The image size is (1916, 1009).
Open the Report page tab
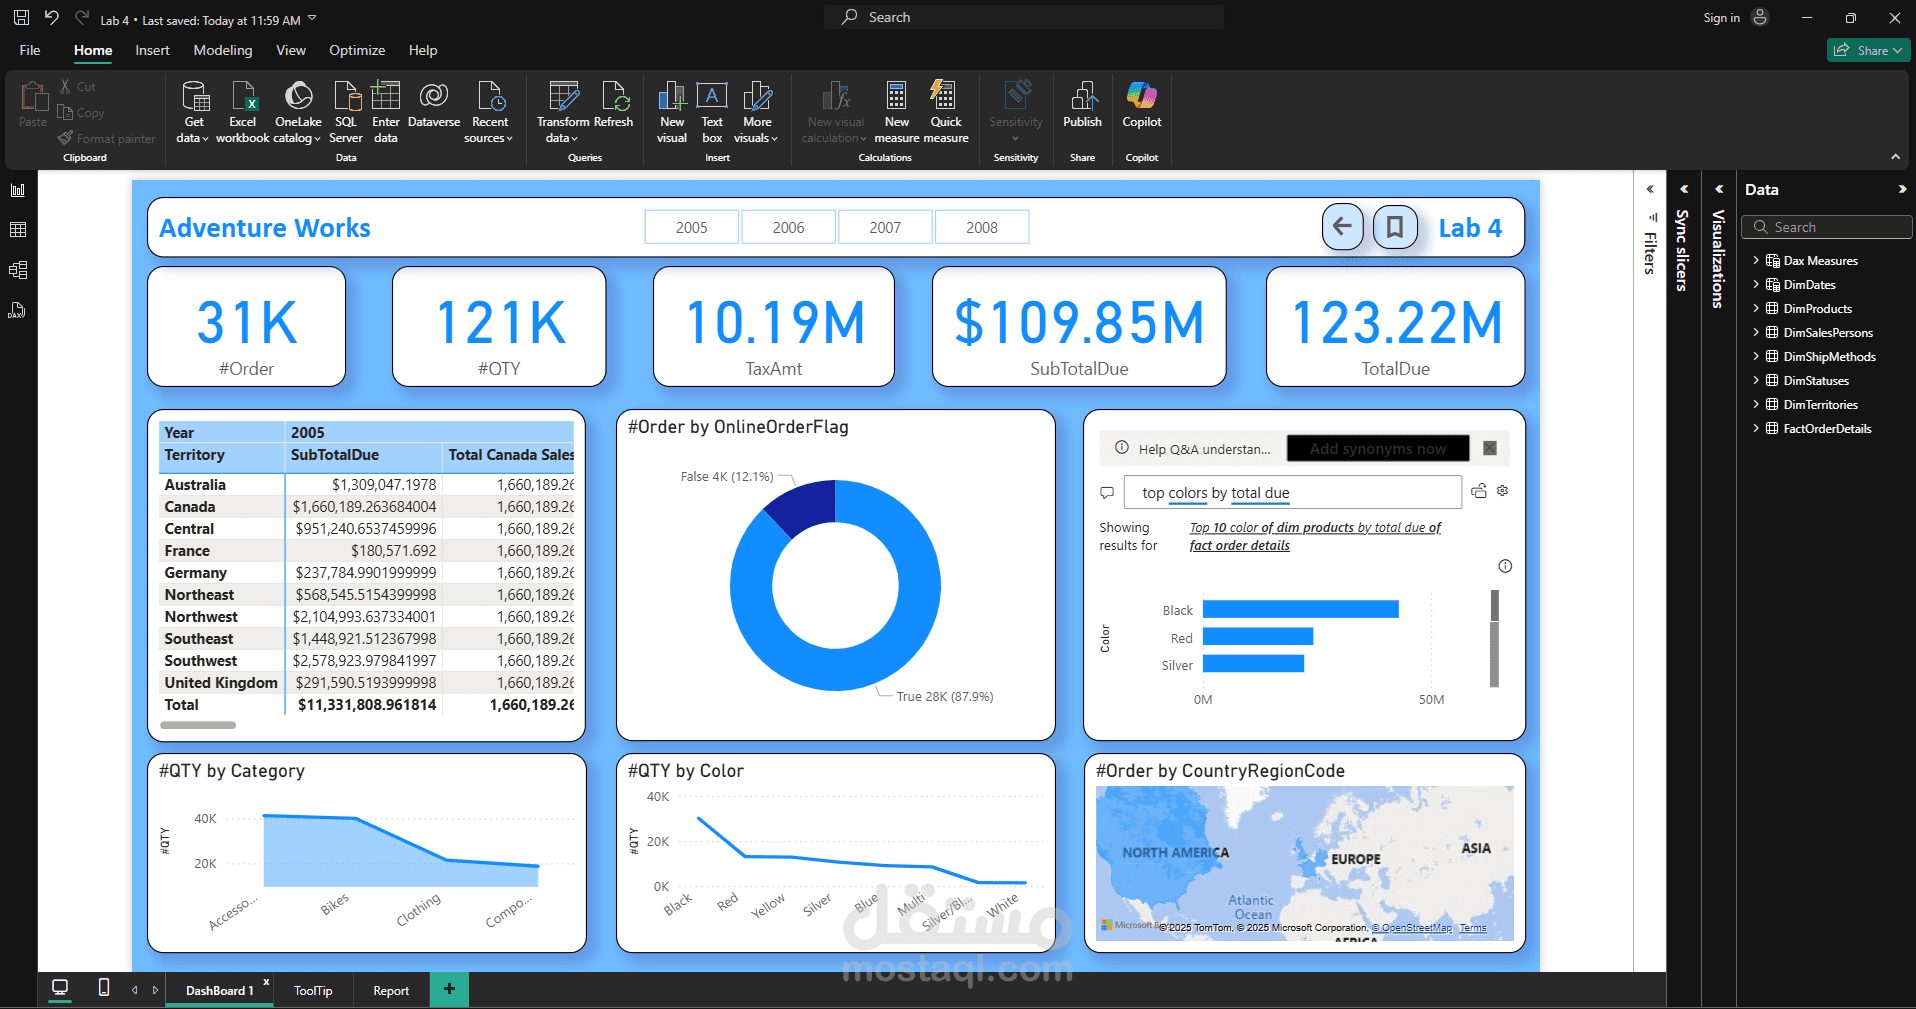(x=391, y=990)
